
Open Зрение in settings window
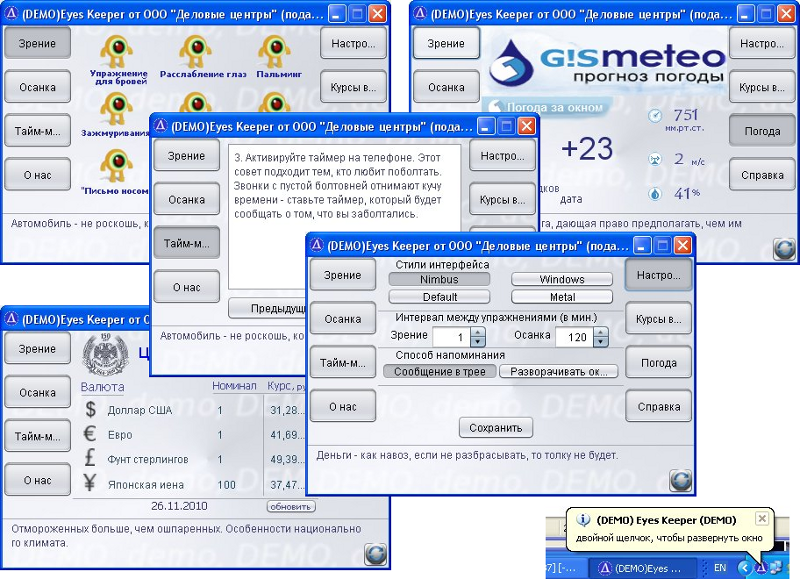coord(343,275)
